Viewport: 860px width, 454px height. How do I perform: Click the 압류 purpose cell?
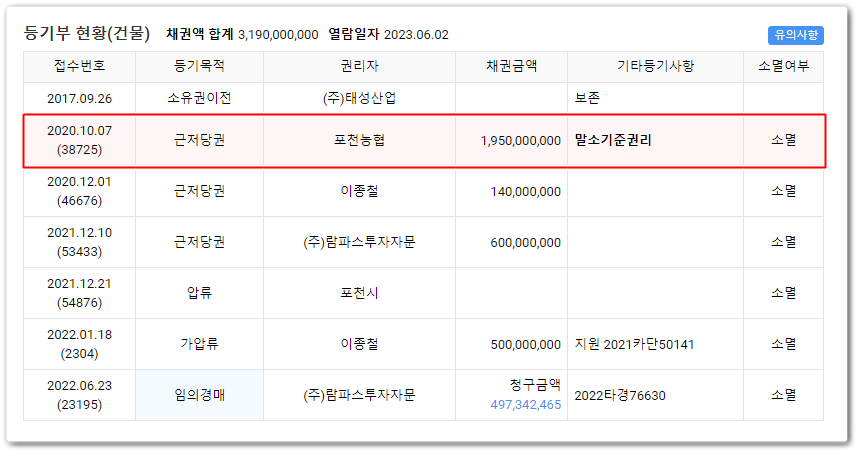click(199, 293)
